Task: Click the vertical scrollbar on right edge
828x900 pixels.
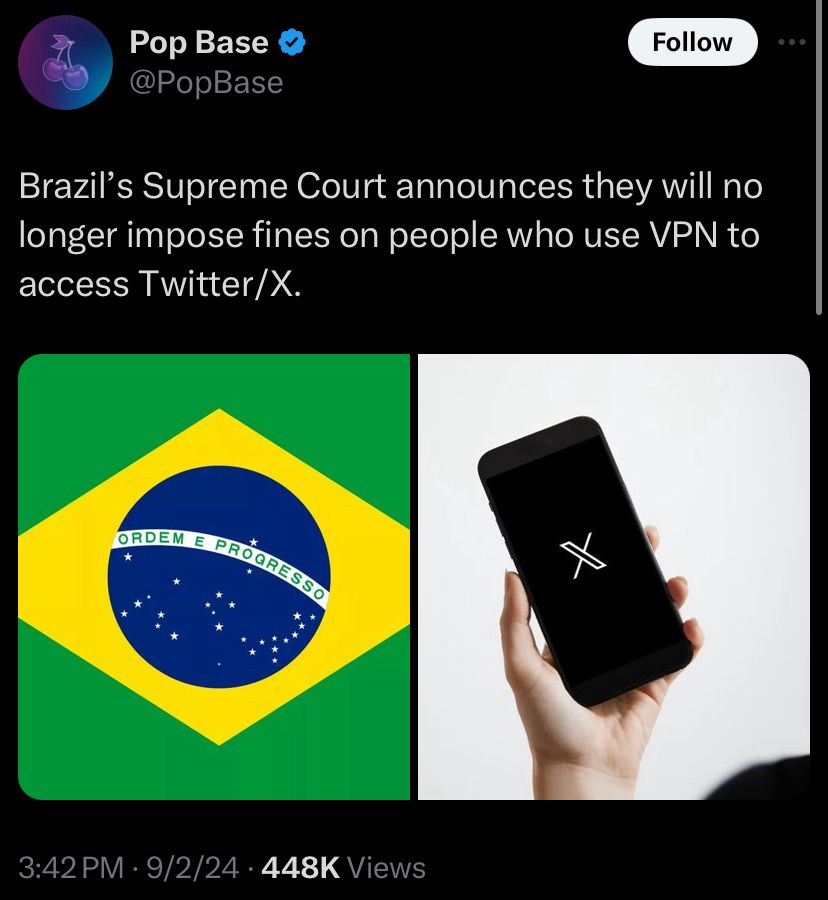Action: (x=819, y=157)
